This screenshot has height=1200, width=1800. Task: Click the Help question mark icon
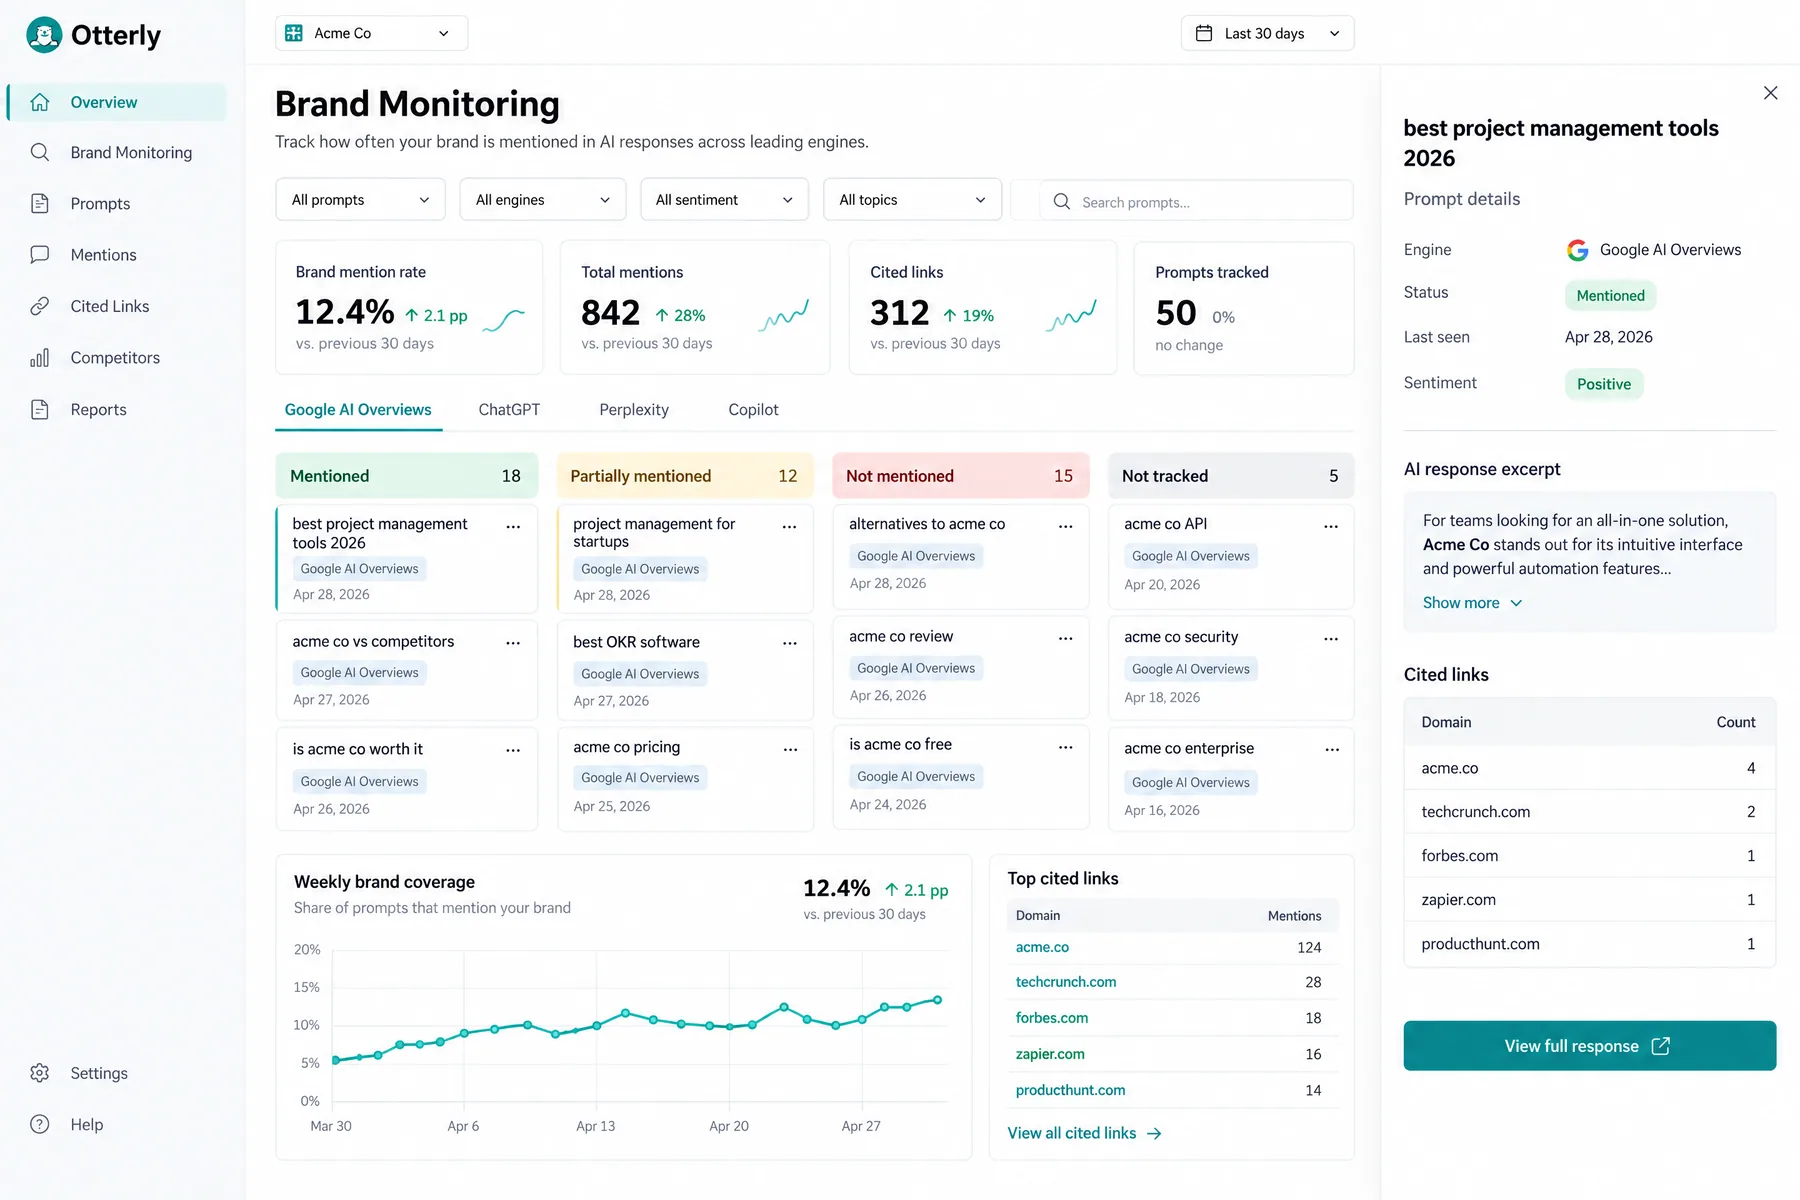[40, 1124]
